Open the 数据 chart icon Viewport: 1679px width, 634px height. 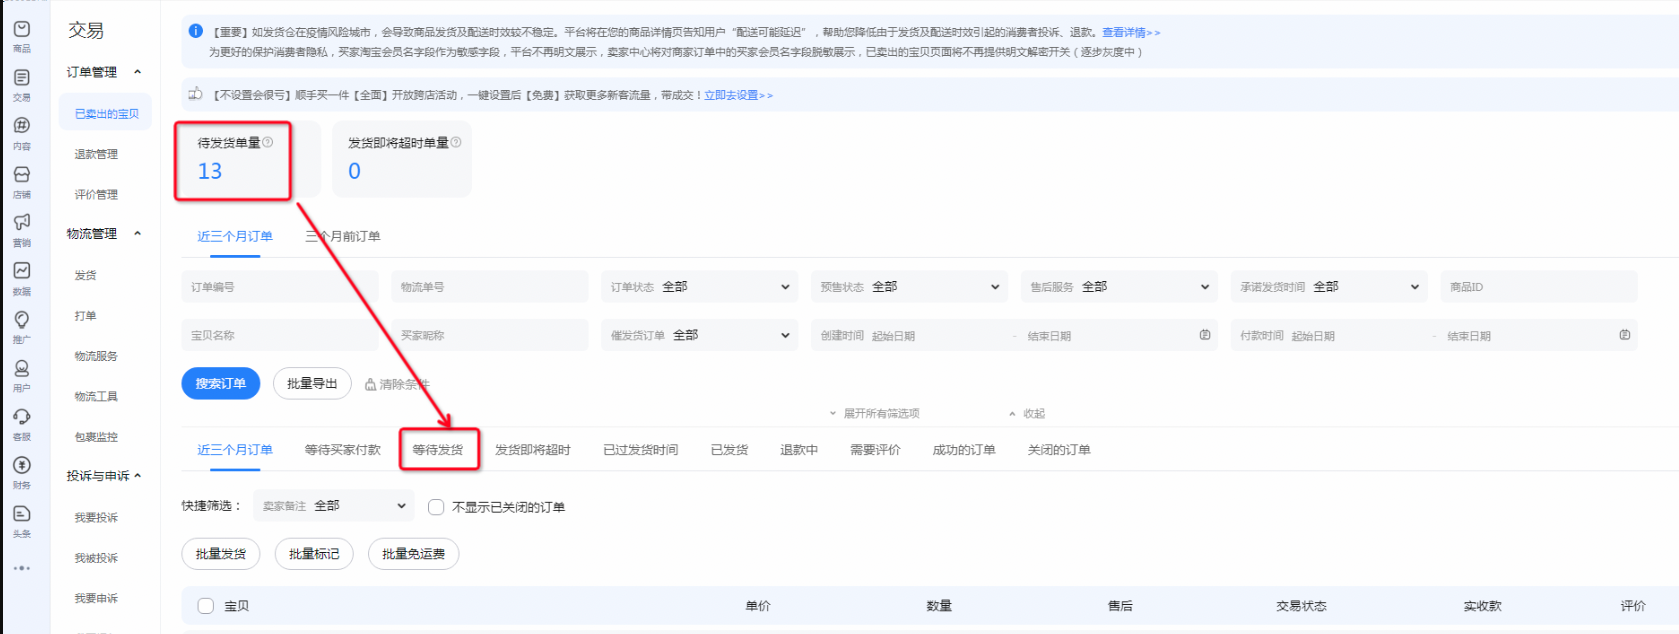(22, 271)
